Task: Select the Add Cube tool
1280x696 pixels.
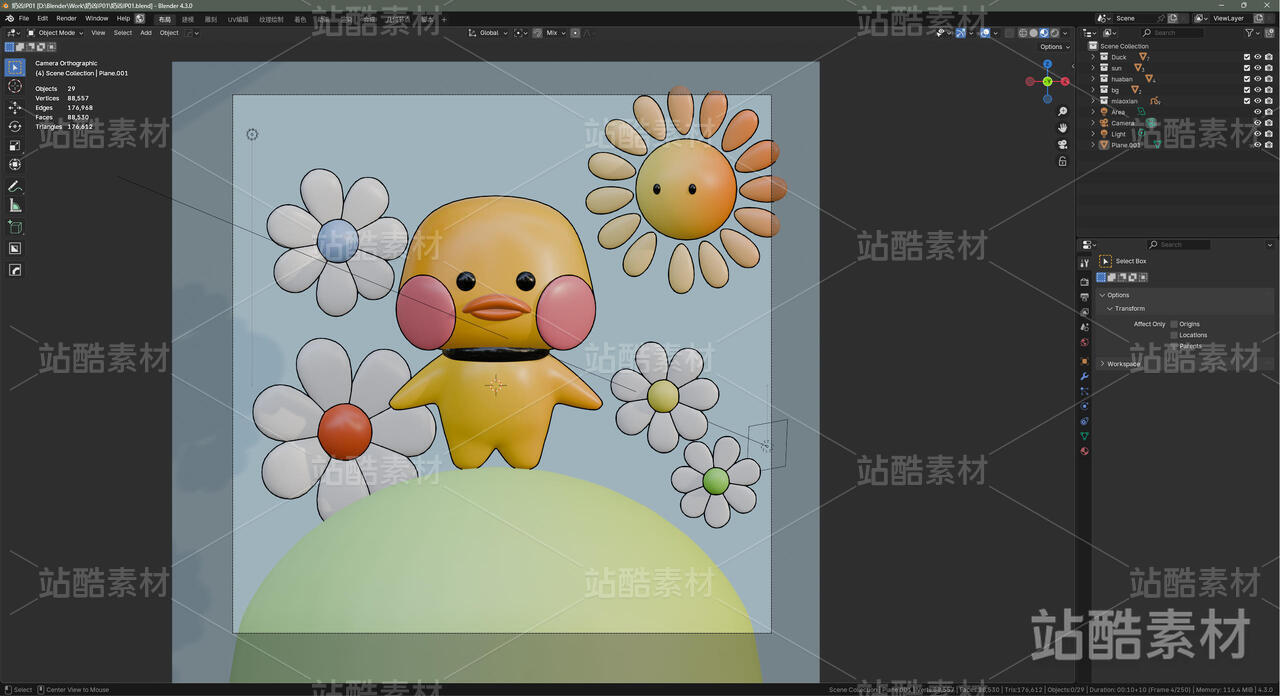Action: (15, 227)
